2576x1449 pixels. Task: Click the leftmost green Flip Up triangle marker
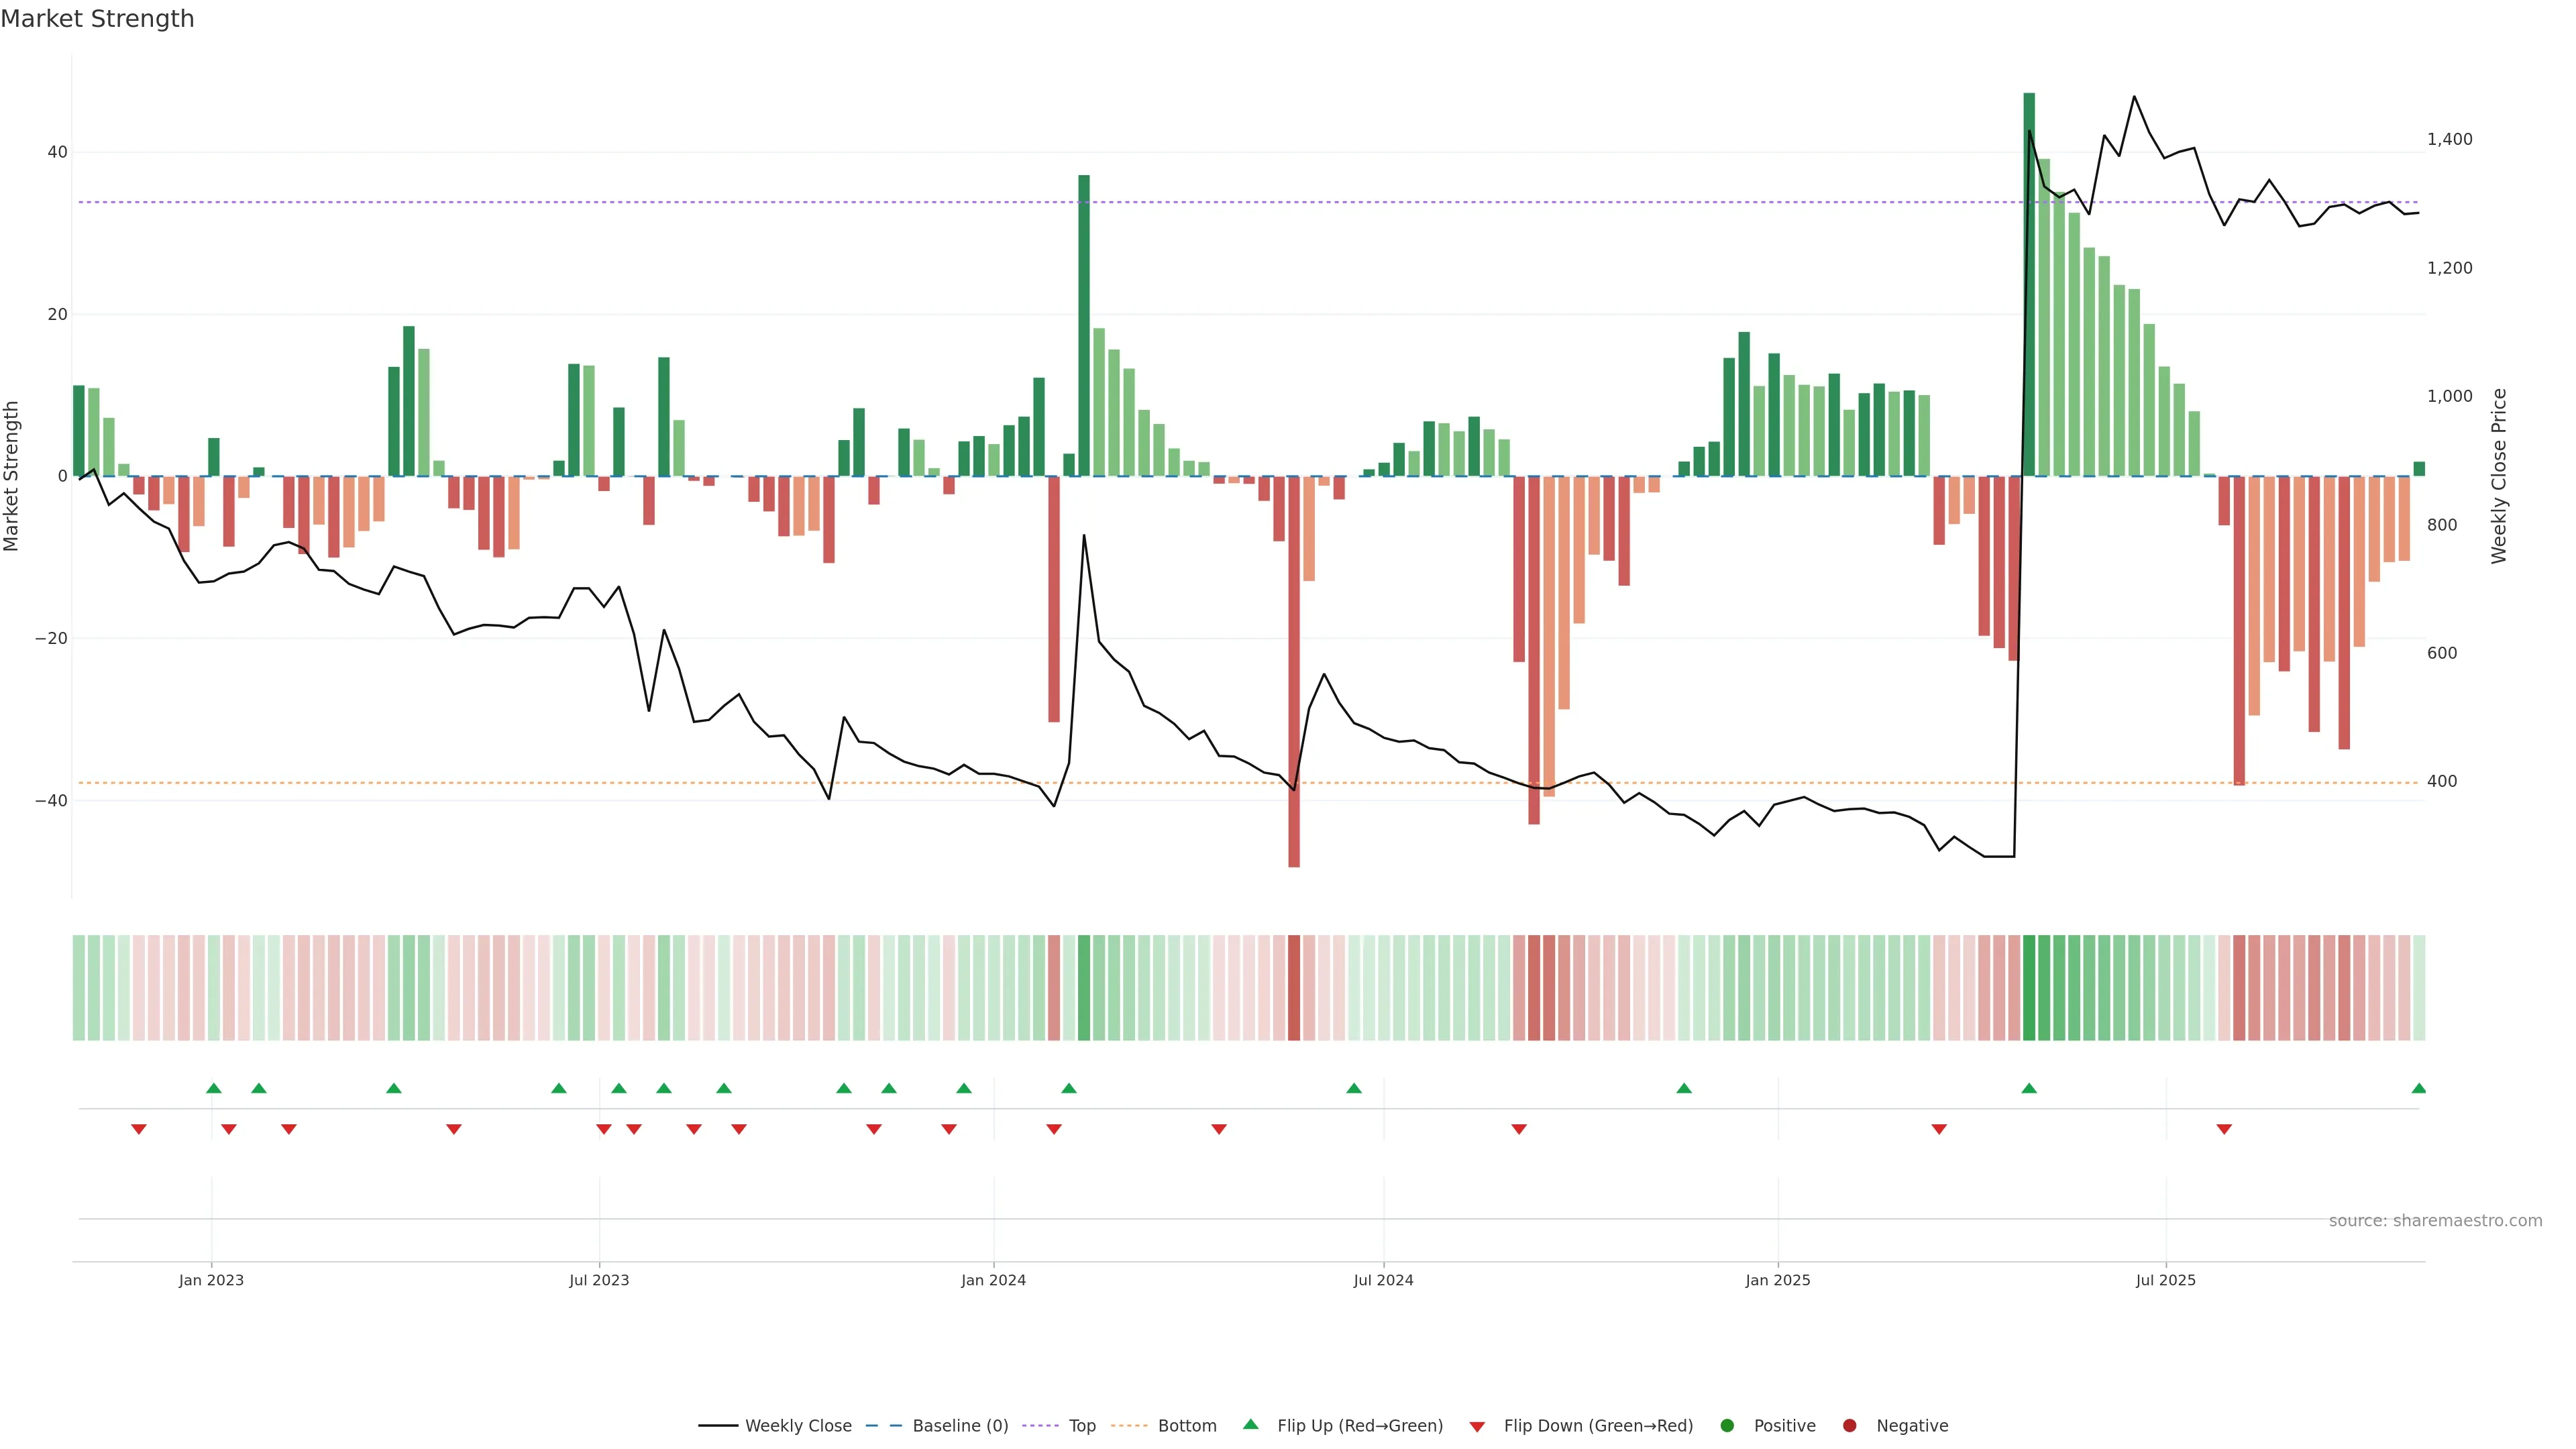[213, 1088]
